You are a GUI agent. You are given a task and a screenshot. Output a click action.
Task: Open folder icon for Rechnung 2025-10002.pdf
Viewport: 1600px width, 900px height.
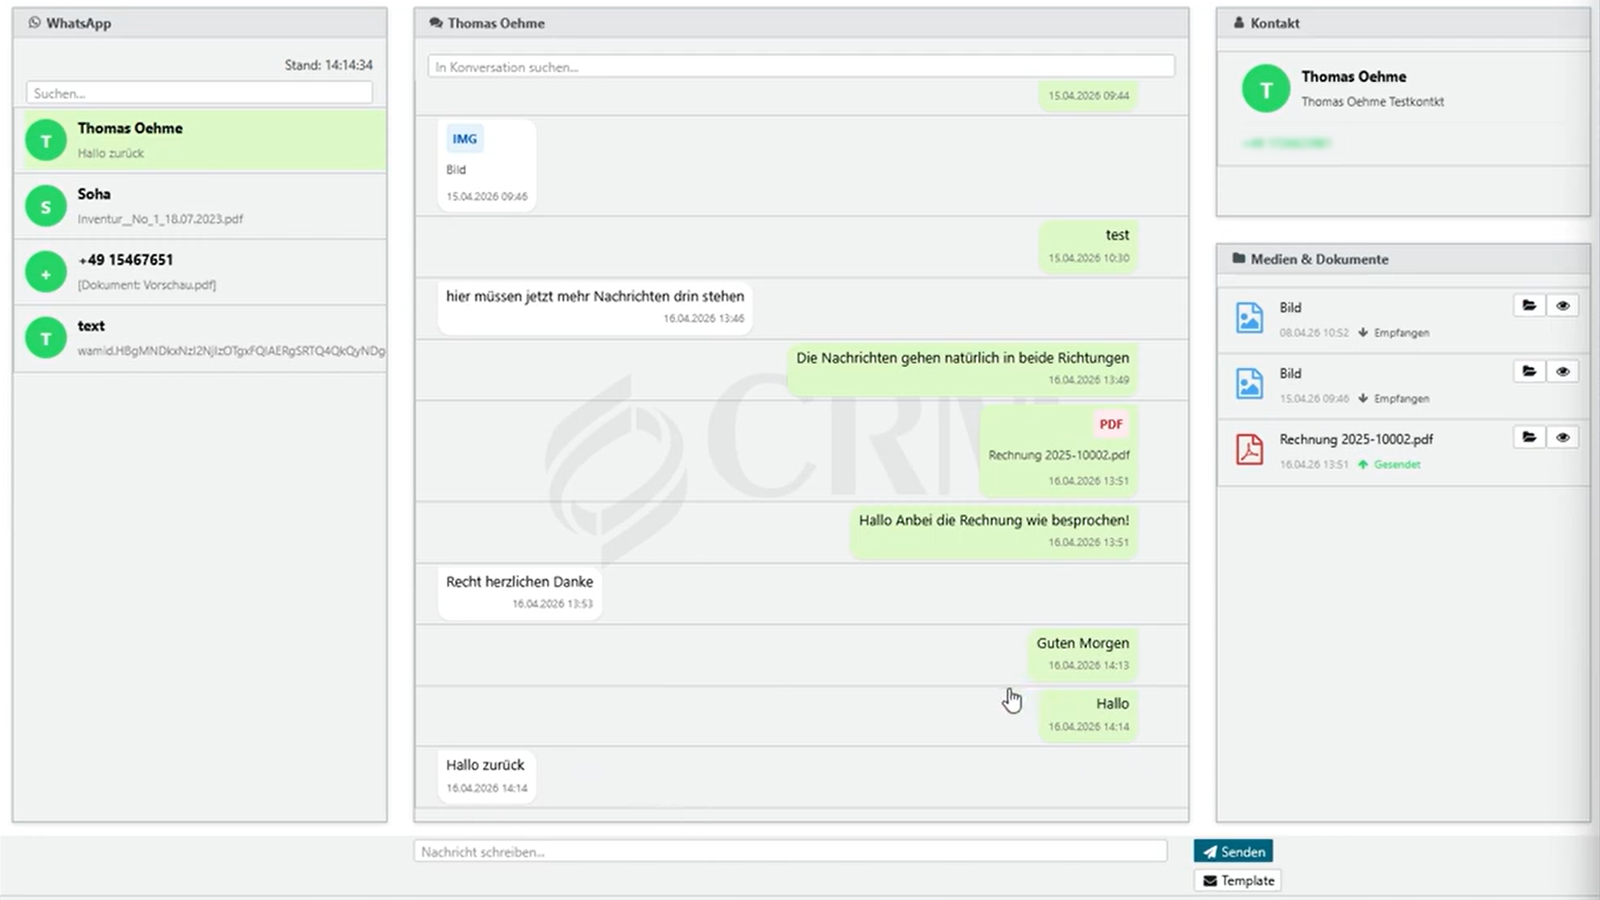[1529, 437]
